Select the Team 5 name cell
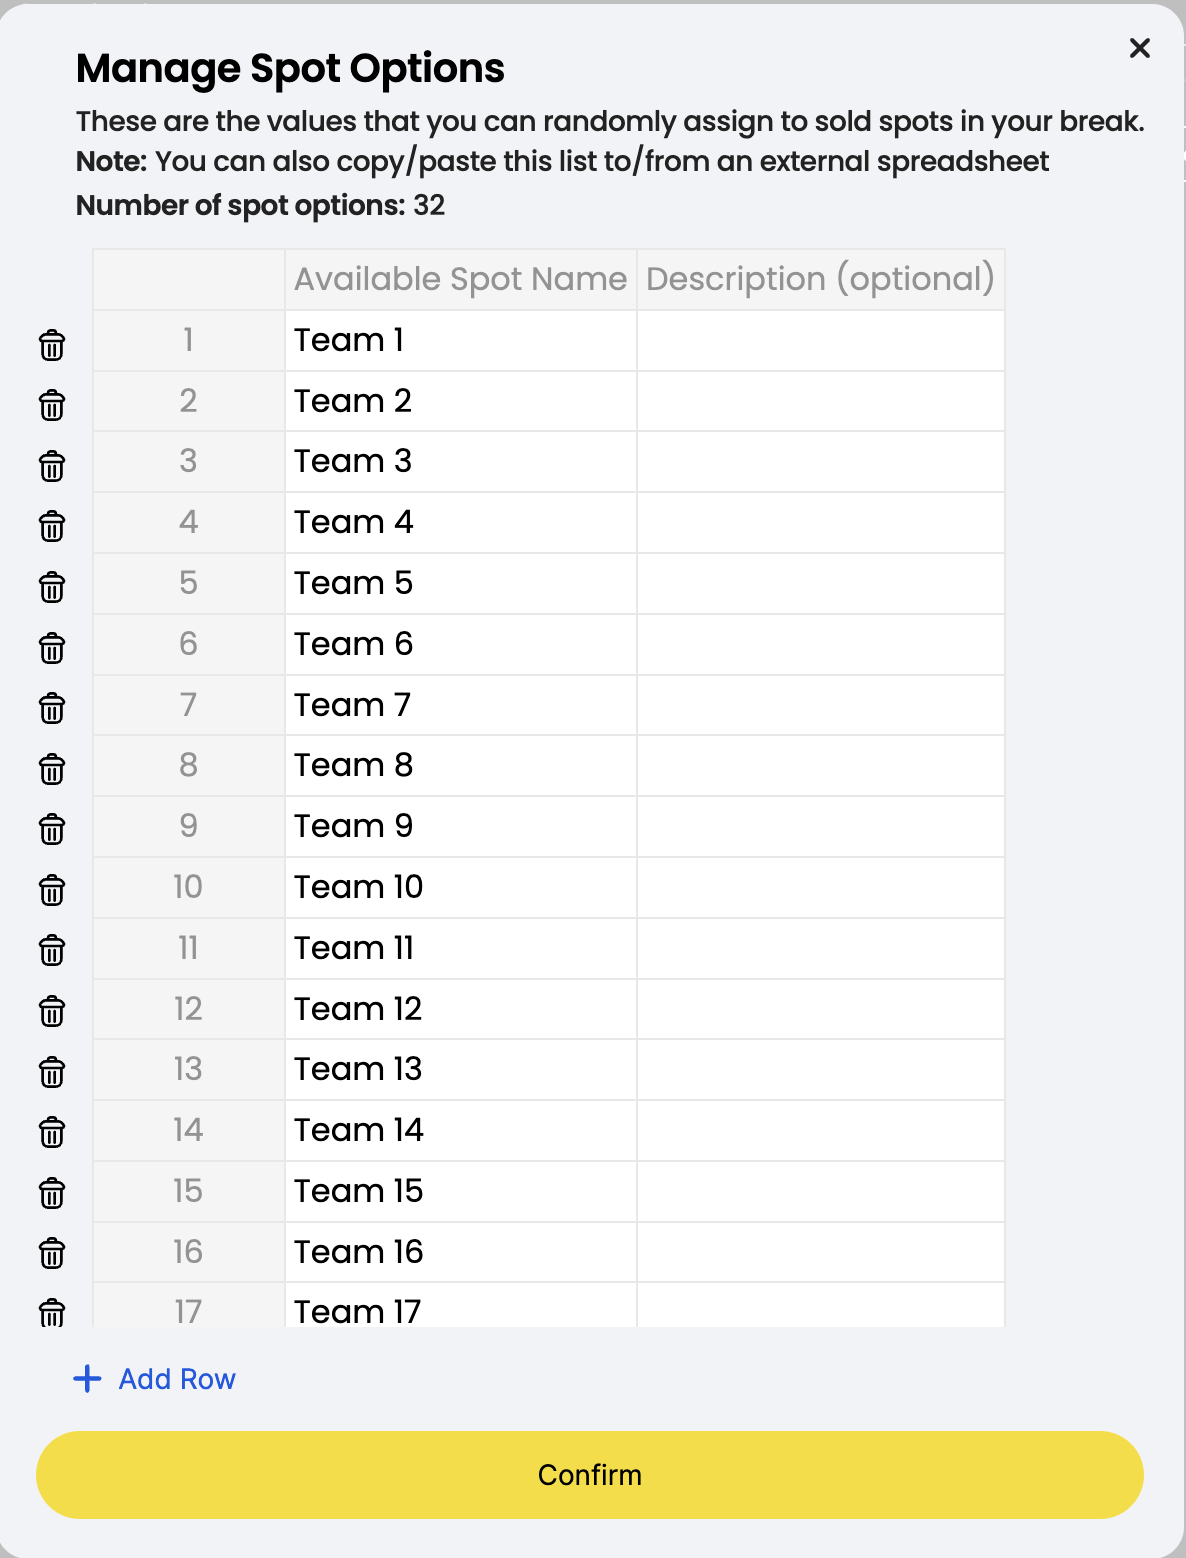 click(x=461, y=584)
